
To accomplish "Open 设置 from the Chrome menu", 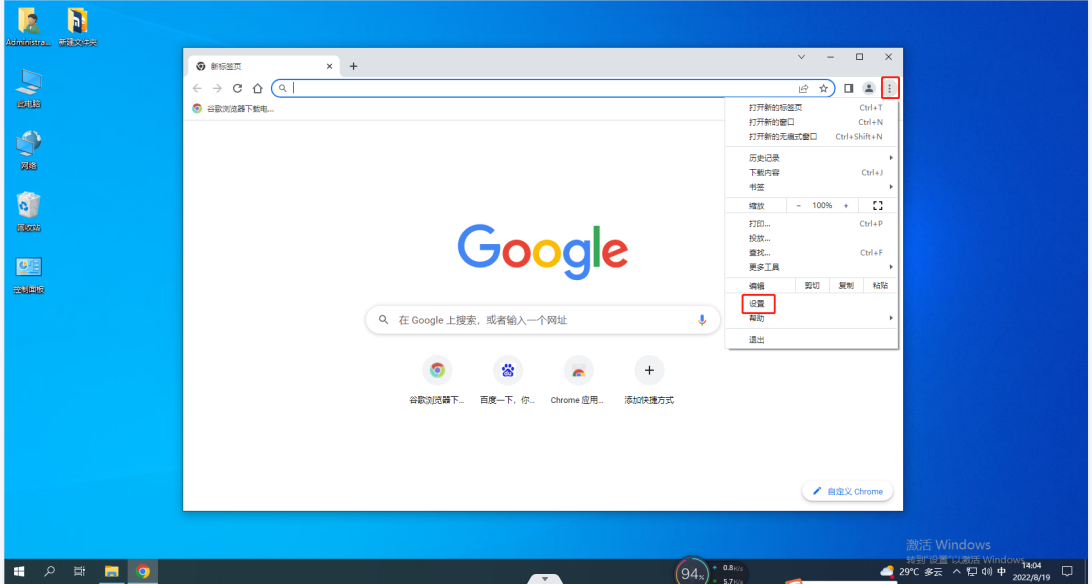I will pyautogui.click(x=811, y=304).
